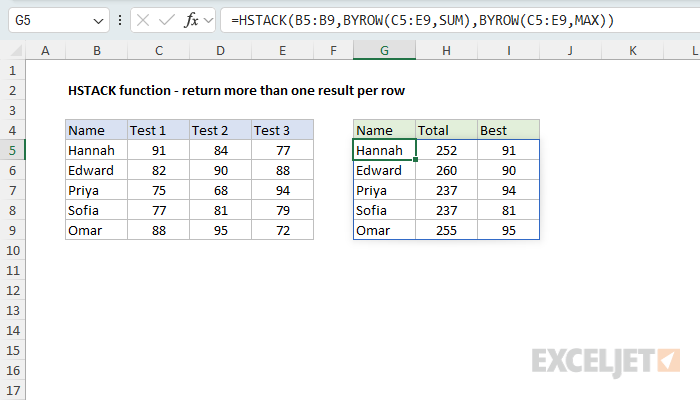The image size is (700, 400).
Task: Click cell B7 containing Priya
Action: [x=96, y=191]
